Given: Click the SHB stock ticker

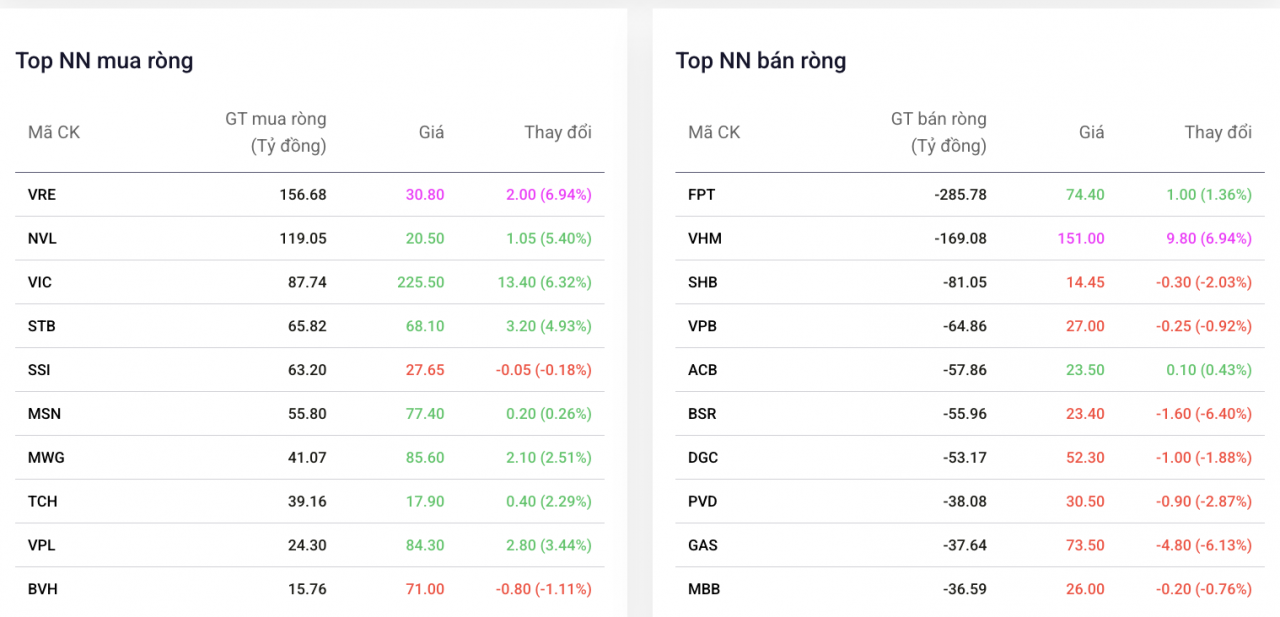Looking at the screenshot, I should click(x=703, y=283).
